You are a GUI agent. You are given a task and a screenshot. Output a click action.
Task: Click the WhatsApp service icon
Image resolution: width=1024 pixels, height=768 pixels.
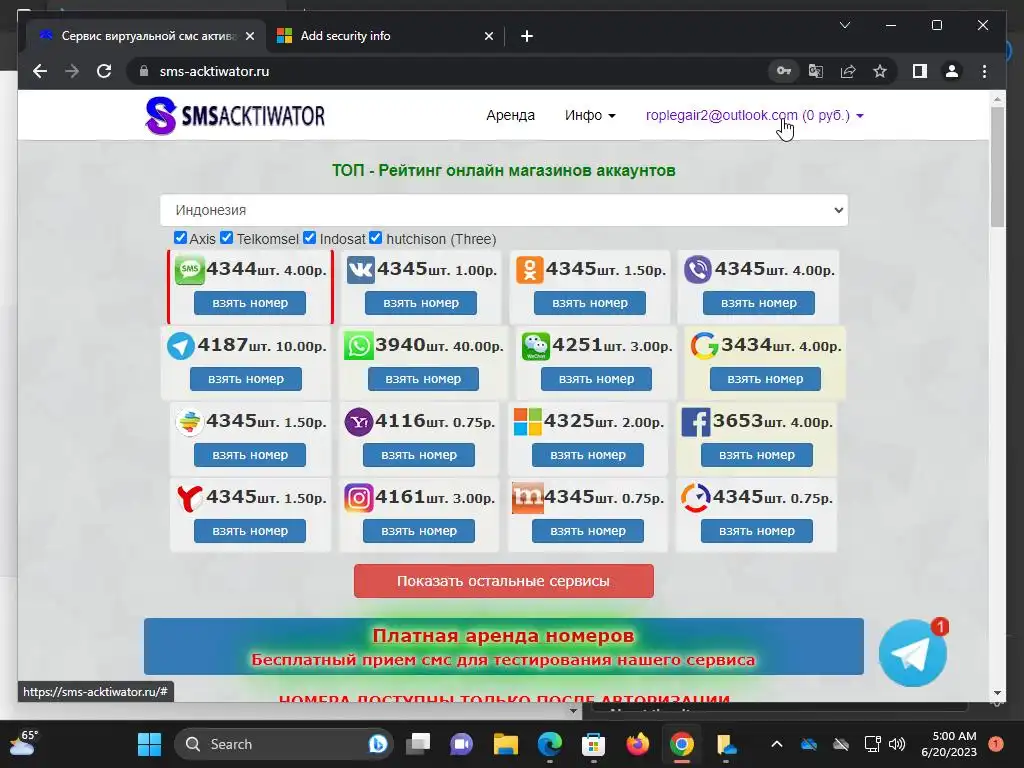[x=359, y=346]
